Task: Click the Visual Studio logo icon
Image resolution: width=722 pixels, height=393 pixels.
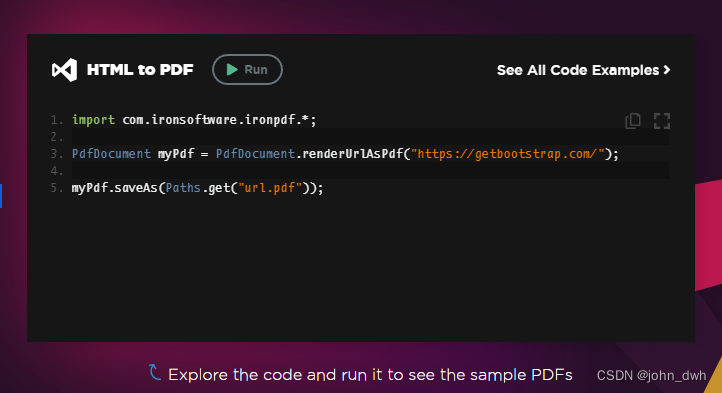Action: pos(64,70)
